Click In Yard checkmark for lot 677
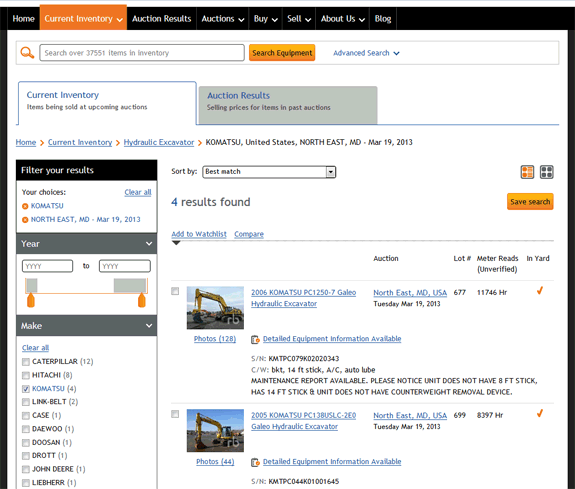 tap(540, 291)
